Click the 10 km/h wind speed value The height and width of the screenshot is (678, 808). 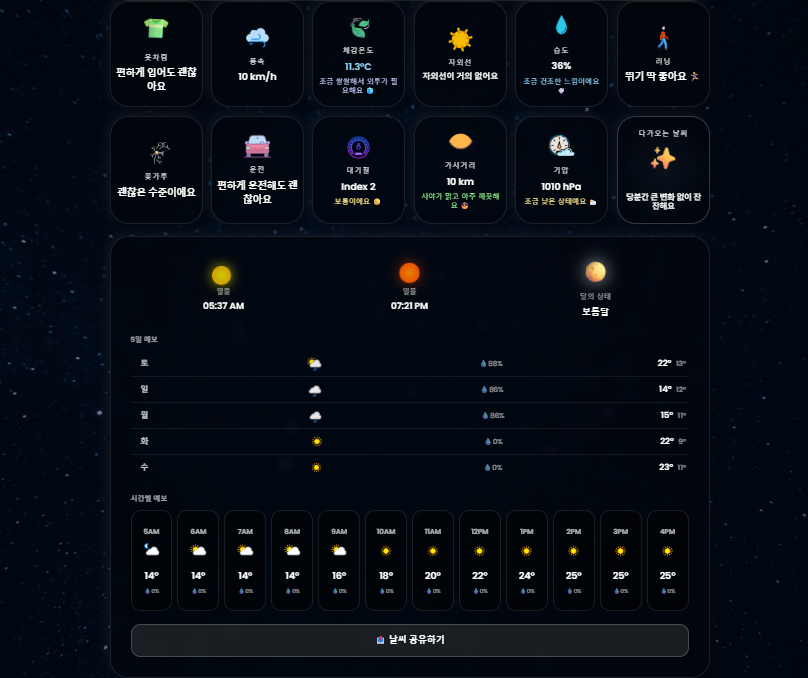click(x=257, y=76)
